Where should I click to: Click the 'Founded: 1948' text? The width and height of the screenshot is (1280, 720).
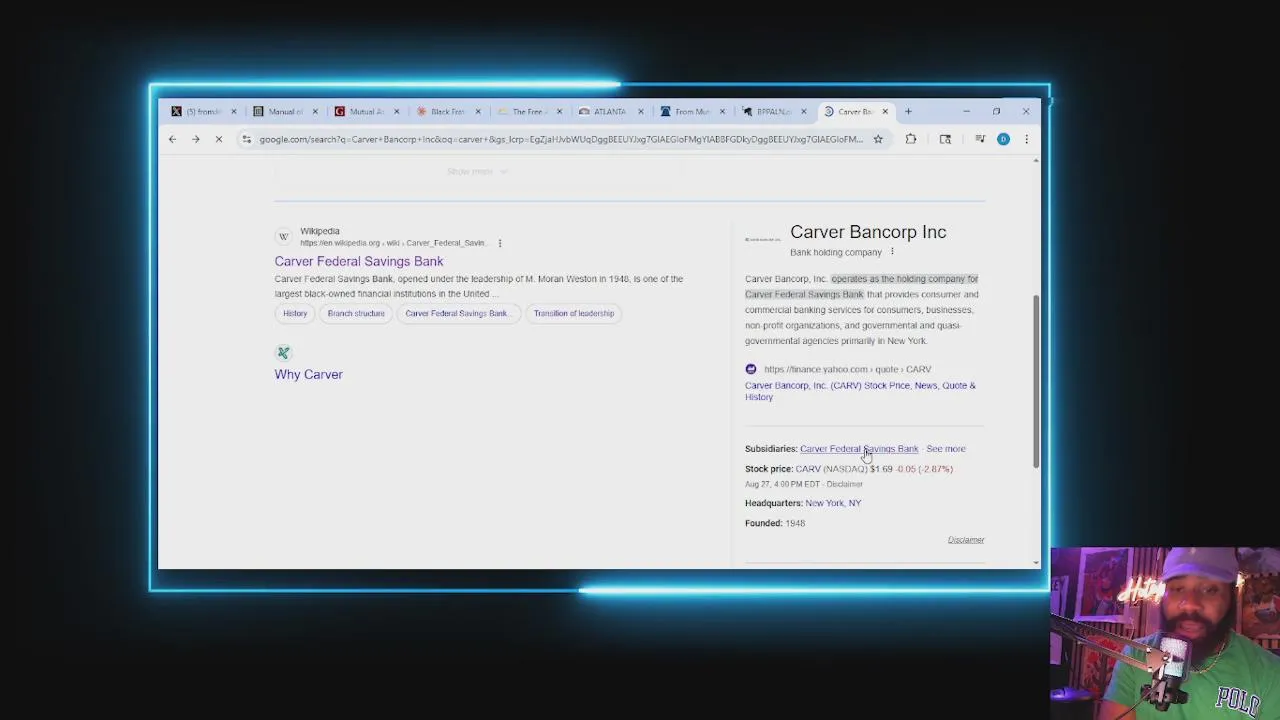(775, 523)
